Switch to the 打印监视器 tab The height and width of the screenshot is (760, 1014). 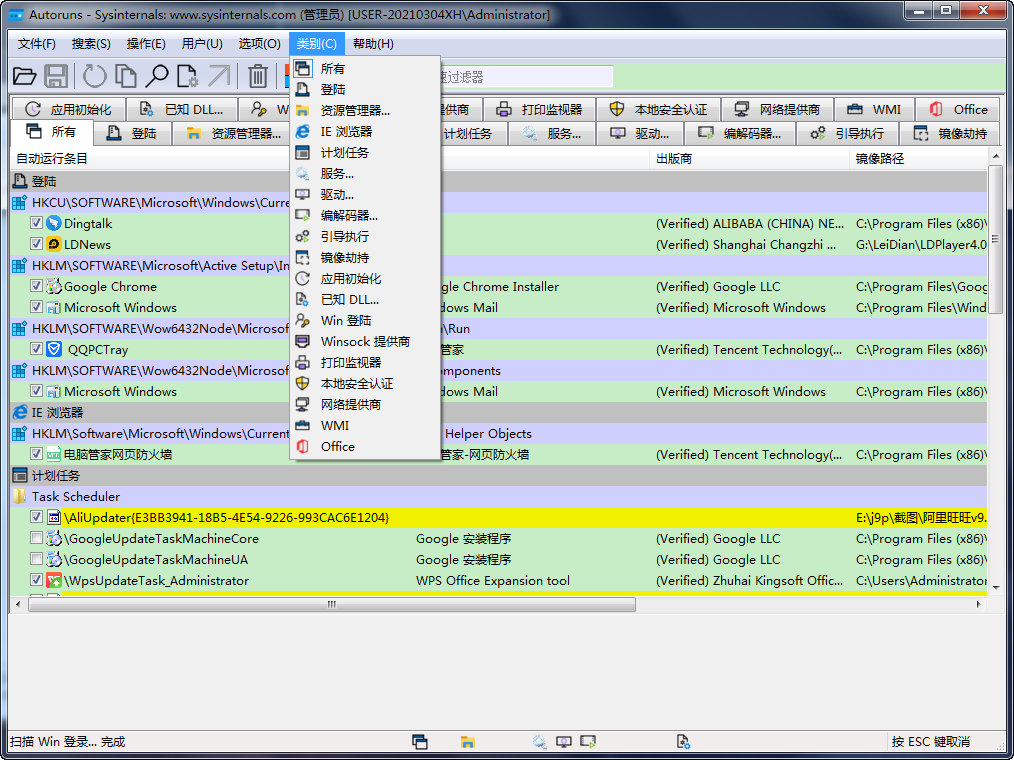point(539,109)
